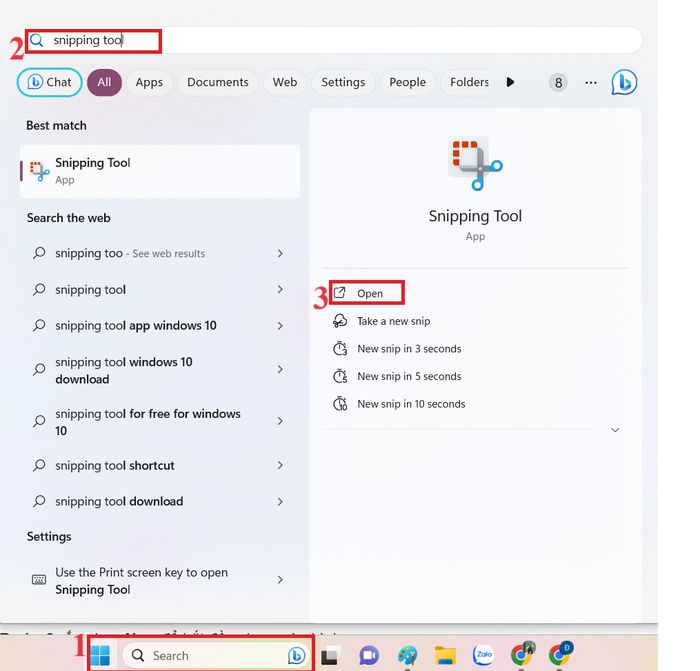Image resolution: width=700 pixels, height=671 pixels.
Task: Open Zalo from the taskbar
Action: click(483, 654)
